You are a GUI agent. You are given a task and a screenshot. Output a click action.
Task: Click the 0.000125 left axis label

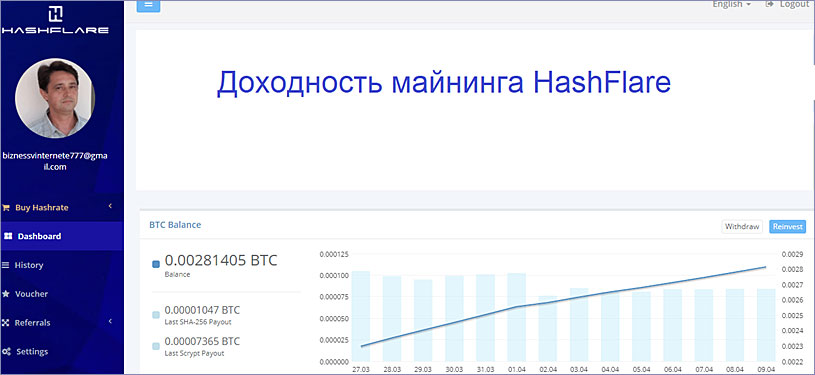[334, 254]
